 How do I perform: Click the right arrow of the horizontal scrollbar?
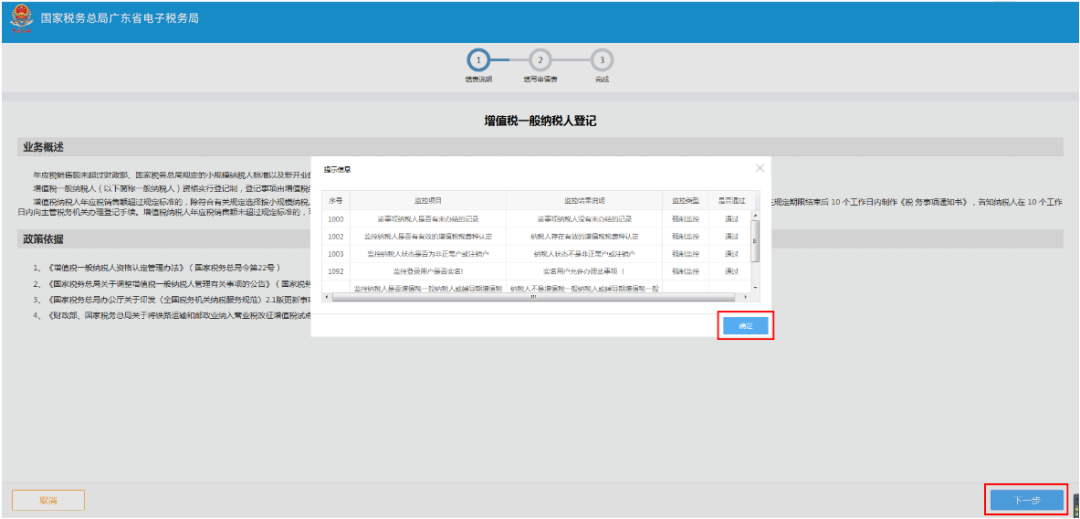745,297
